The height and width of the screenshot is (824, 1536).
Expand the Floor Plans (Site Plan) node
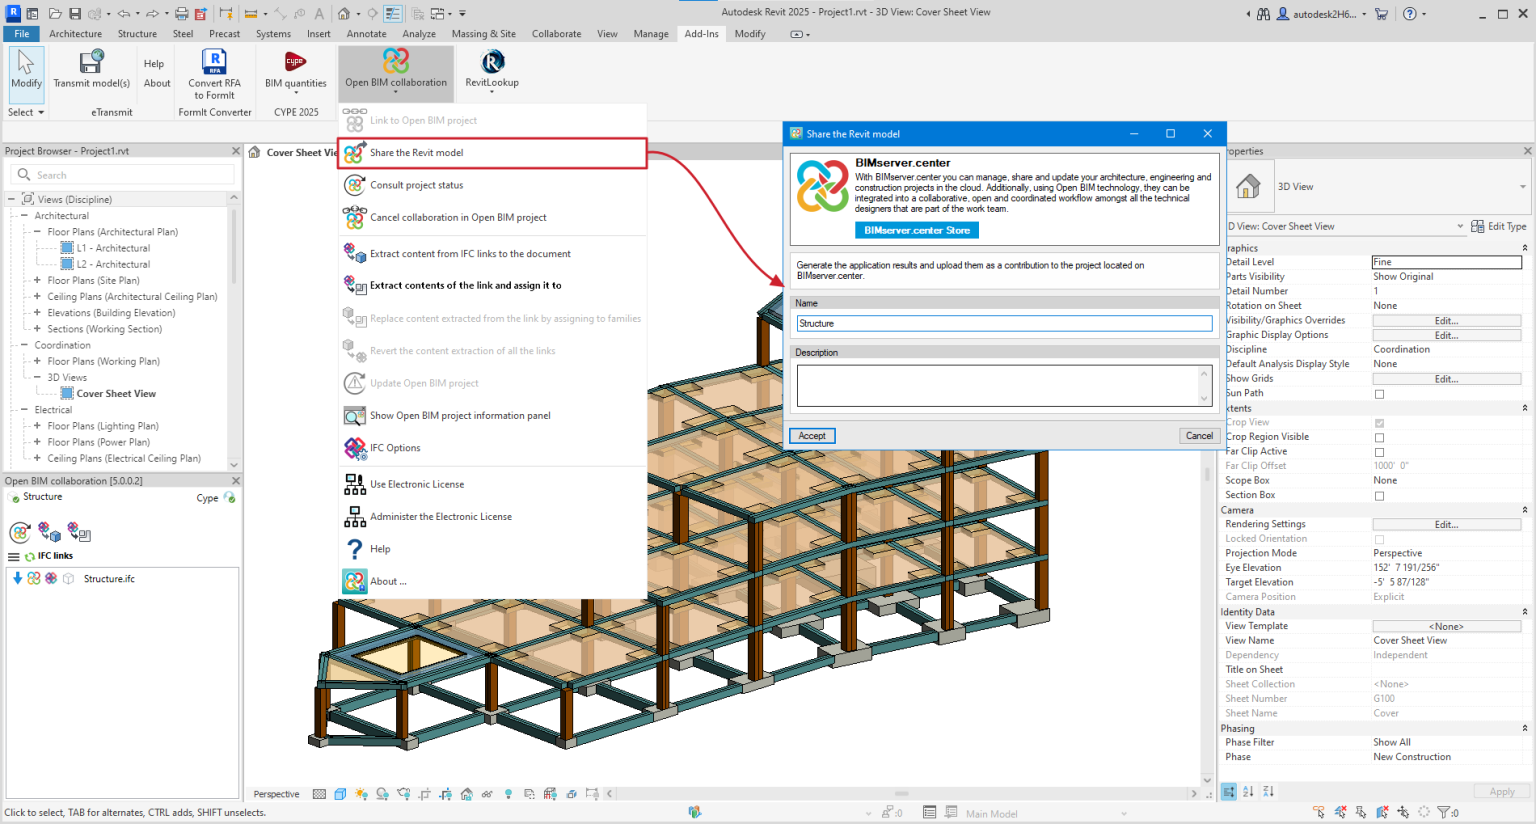[37, 281]
